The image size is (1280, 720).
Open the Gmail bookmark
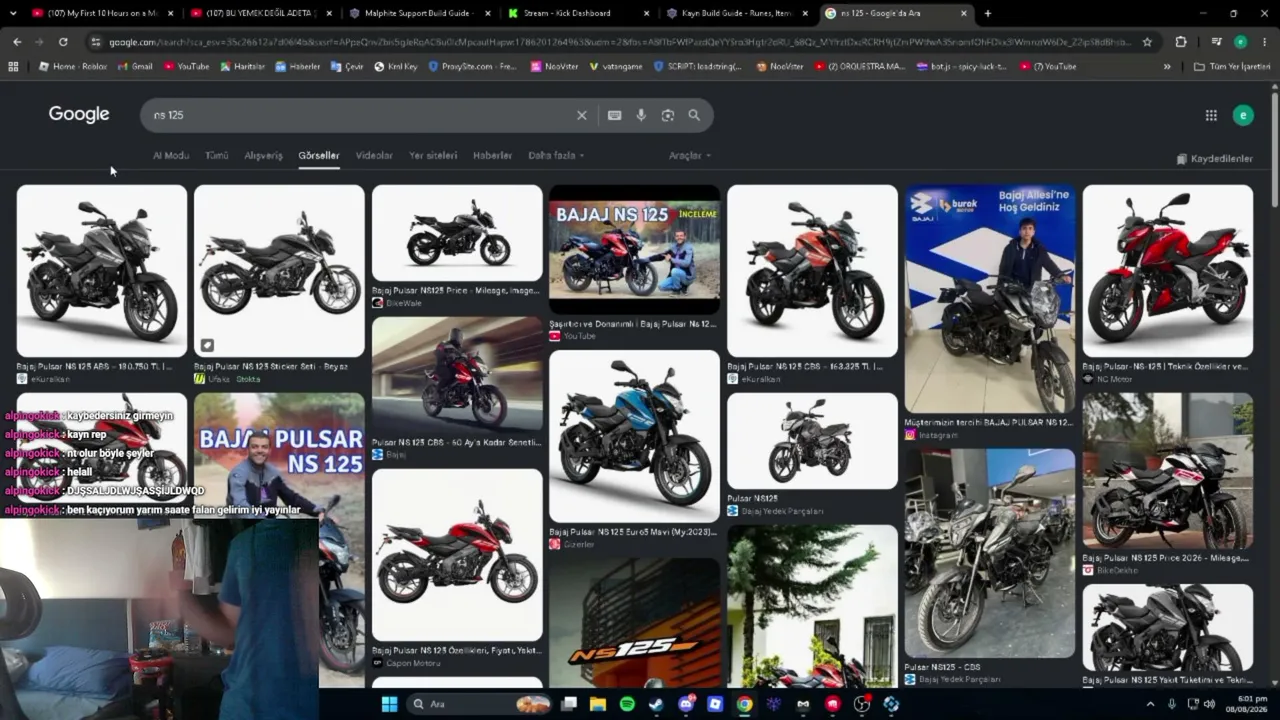[135, 66]
